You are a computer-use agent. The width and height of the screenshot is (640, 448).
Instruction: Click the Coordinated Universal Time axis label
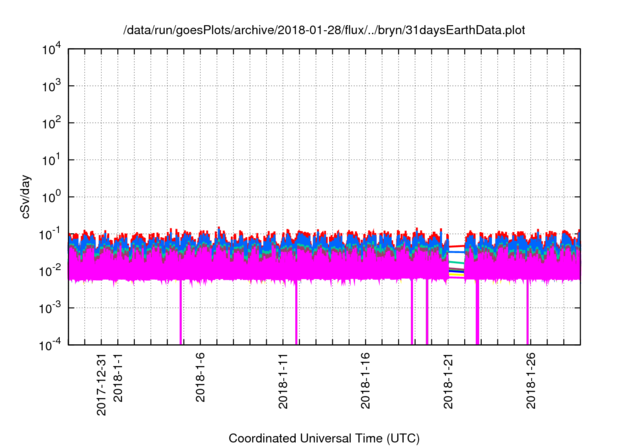[324, 438]
